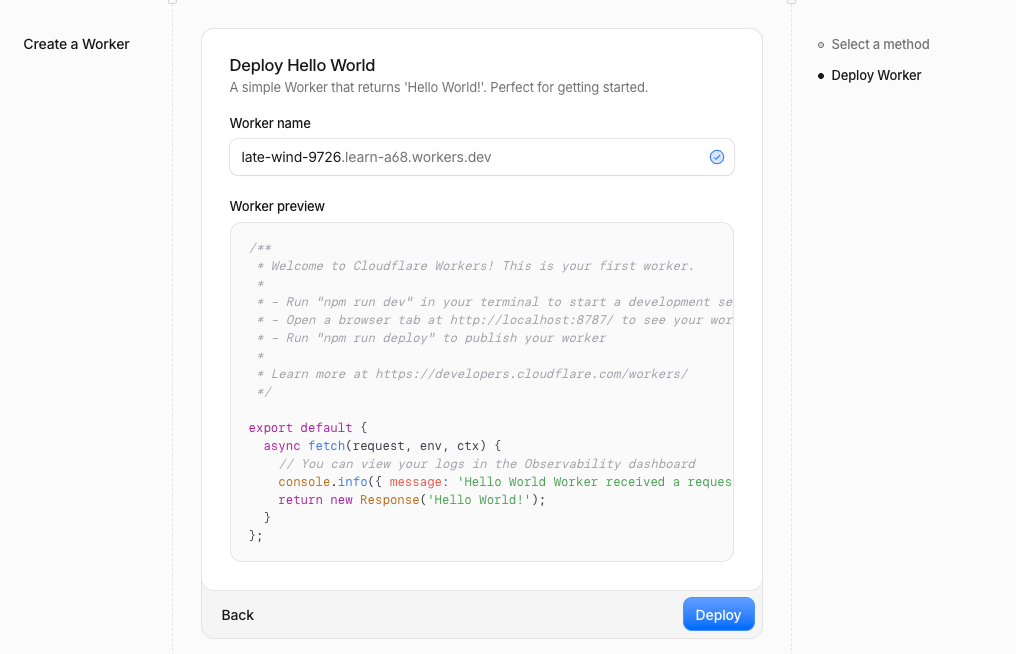Click the filled bullet beside 'Deploy Worker'
The height and width of the screenshot is (654, 1016).
821,76
